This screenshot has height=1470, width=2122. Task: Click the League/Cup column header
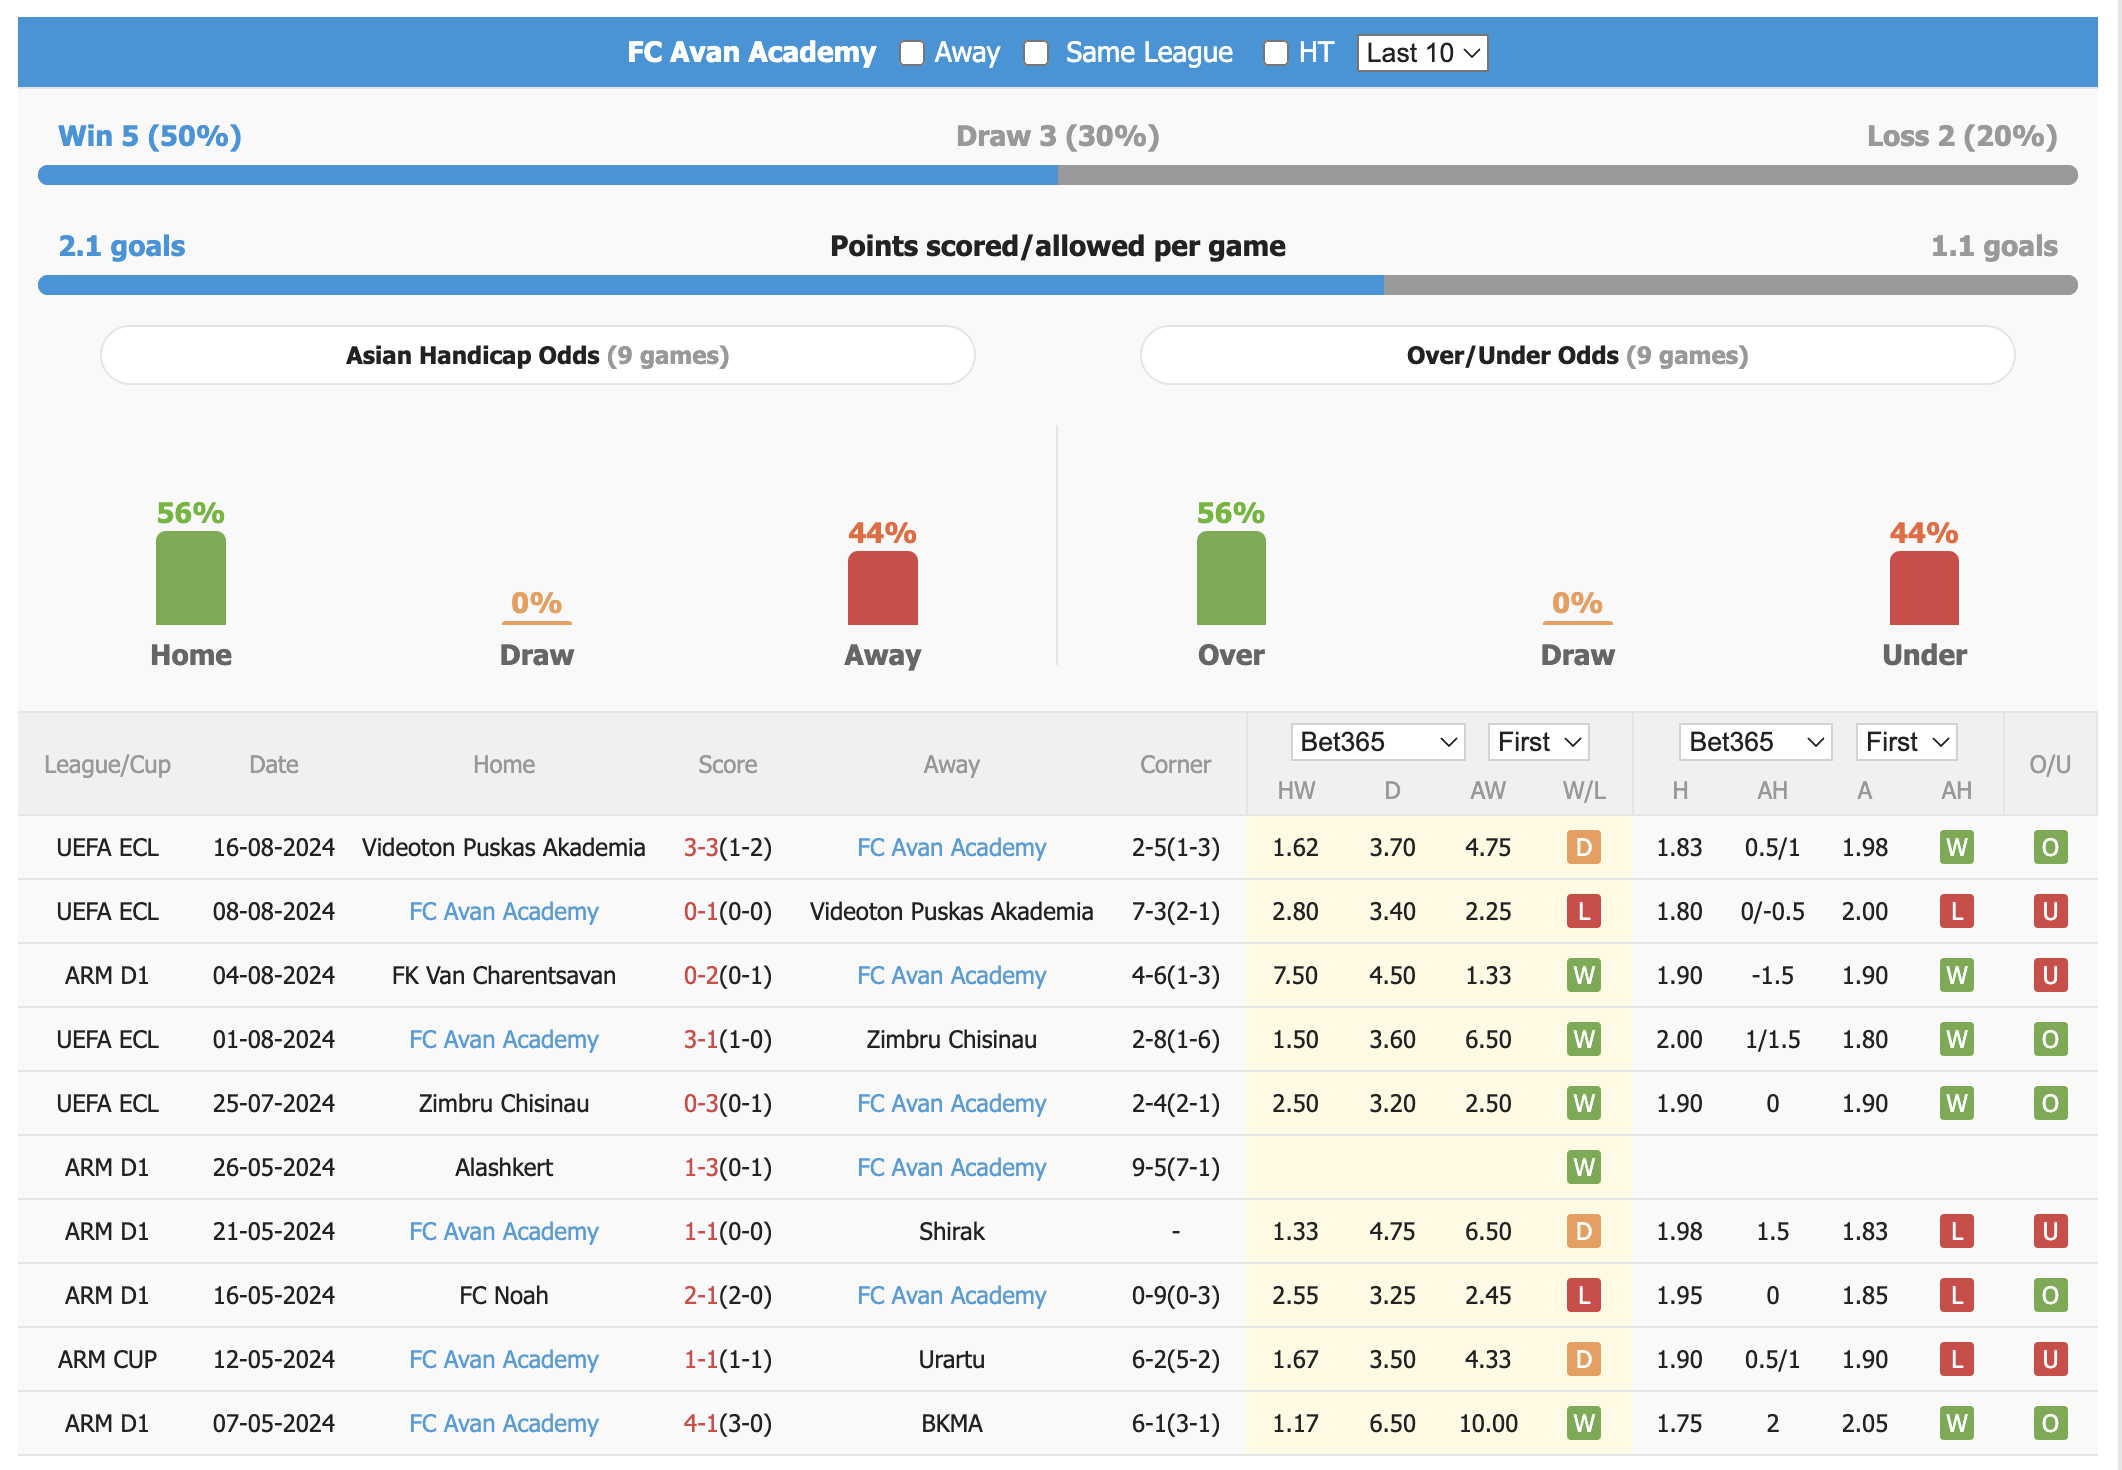tap(107, 765)
